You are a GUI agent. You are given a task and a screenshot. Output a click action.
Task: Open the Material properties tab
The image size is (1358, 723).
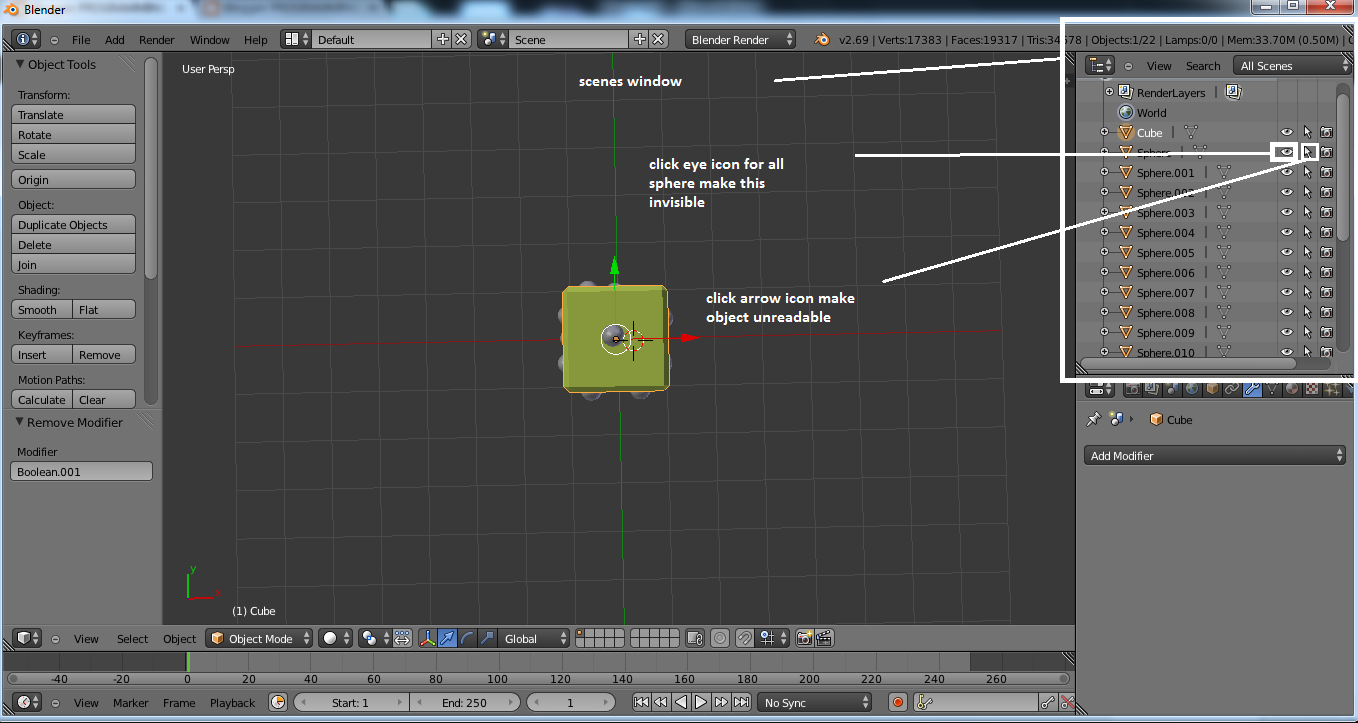pos(1292,388)
